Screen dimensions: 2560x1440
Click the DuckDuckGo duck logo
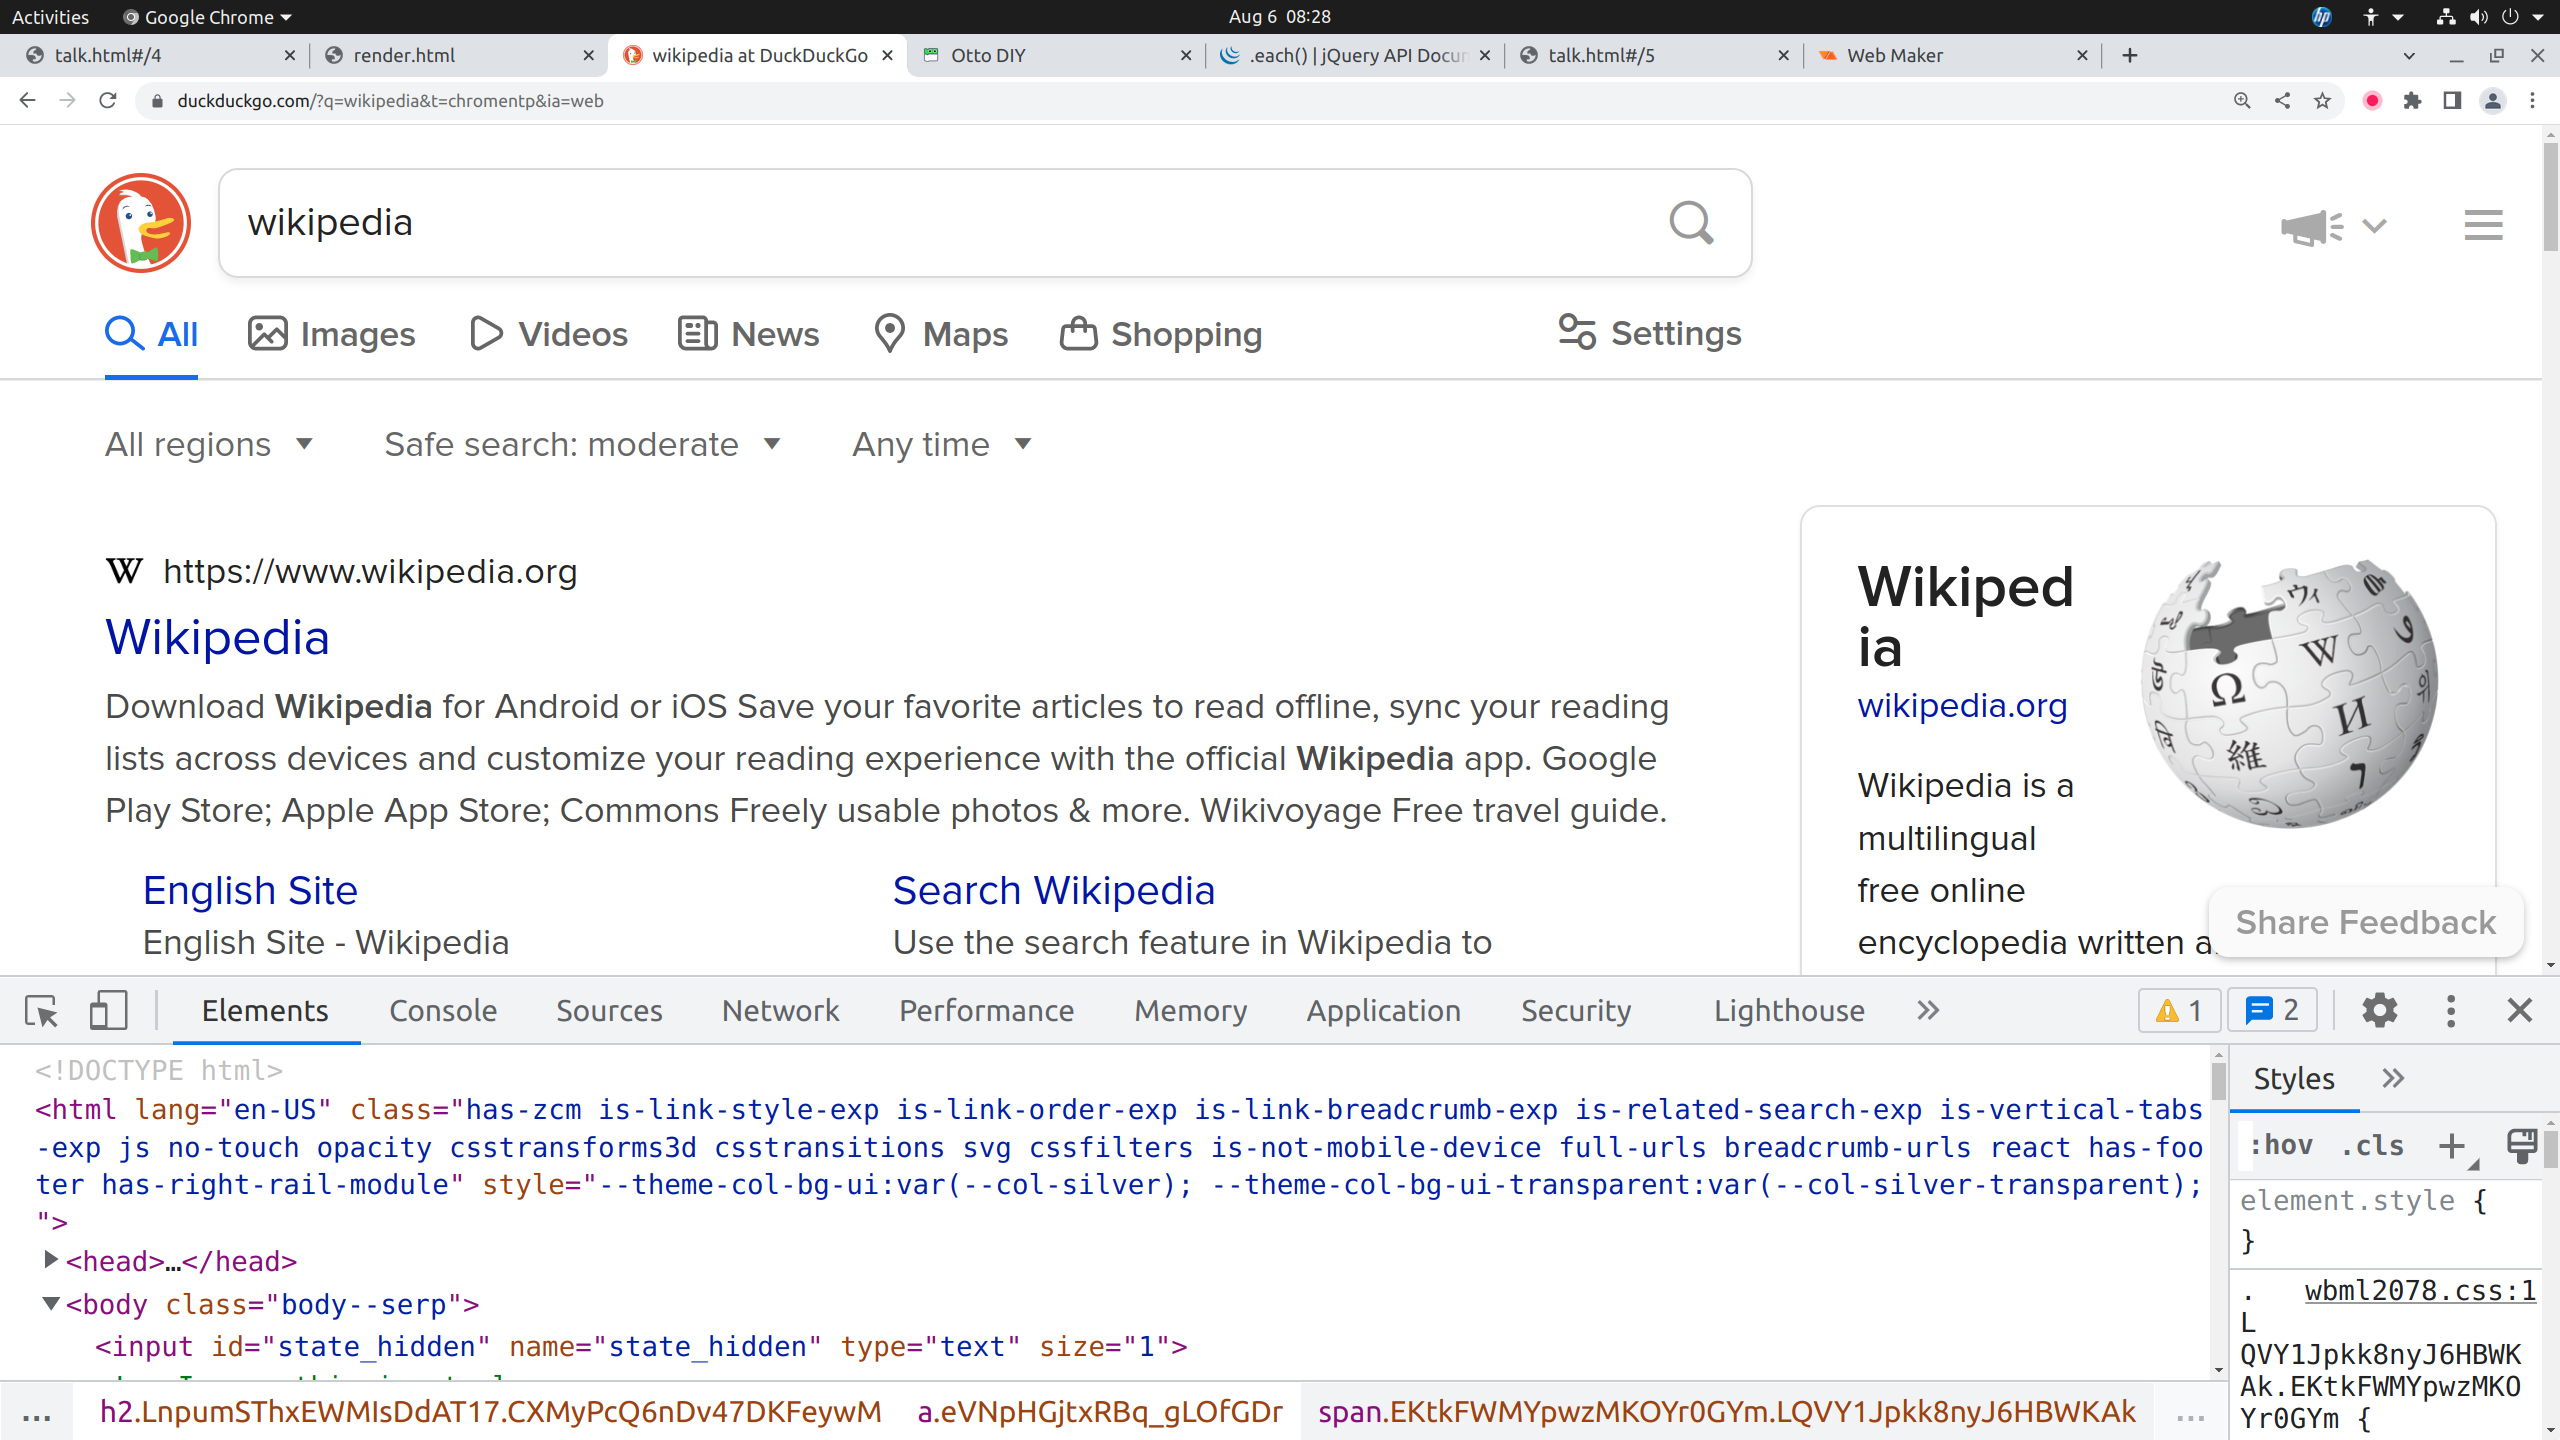coord(141,223)
